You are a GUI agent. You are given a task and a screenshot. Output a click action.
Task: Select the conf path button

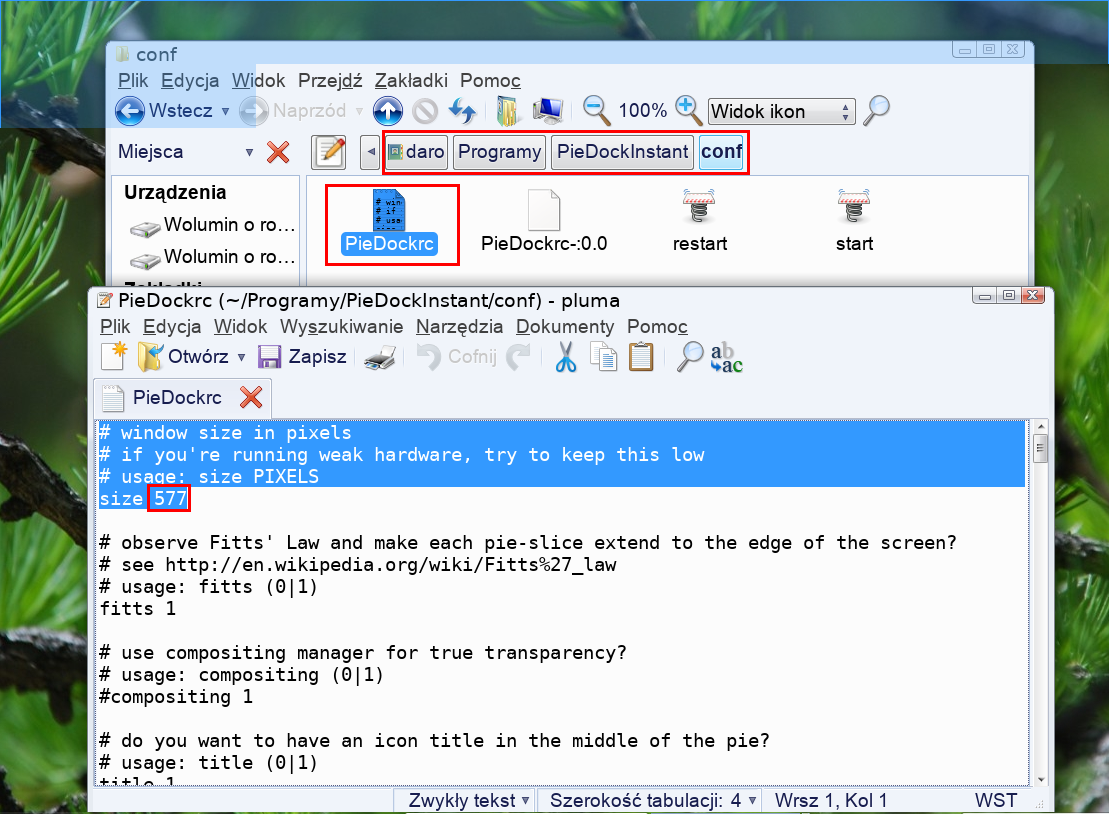[721, 152]
